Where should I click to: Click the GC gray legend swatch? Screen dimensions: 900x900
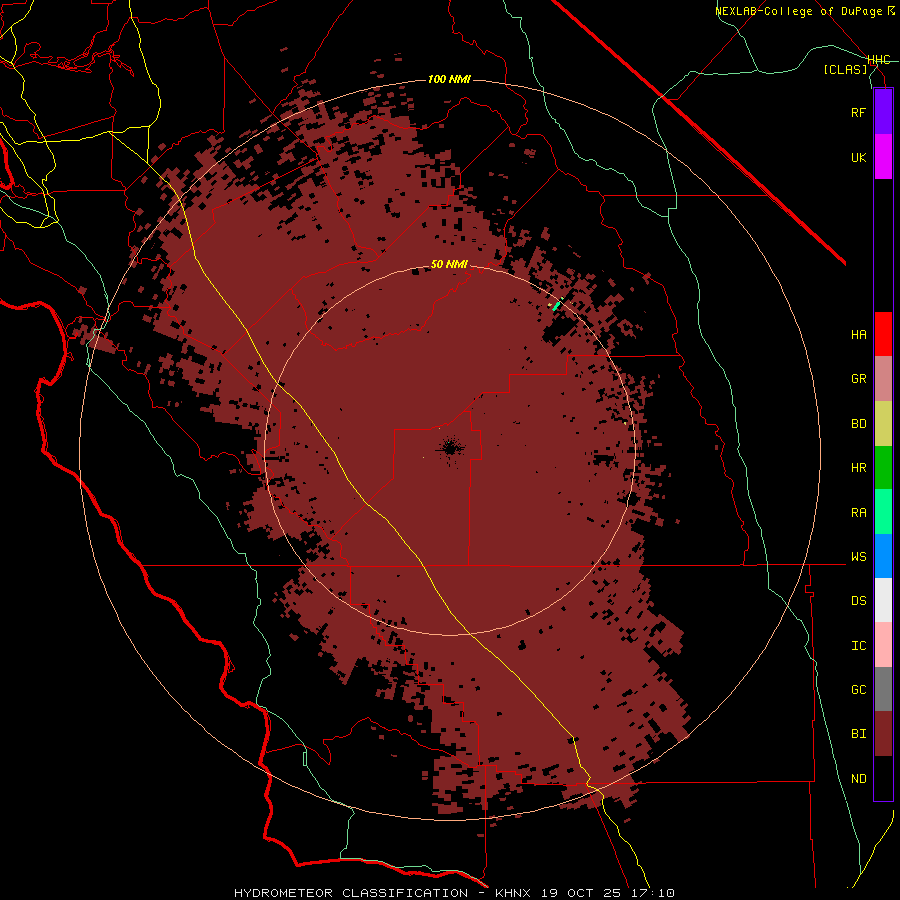pos(883,689)
